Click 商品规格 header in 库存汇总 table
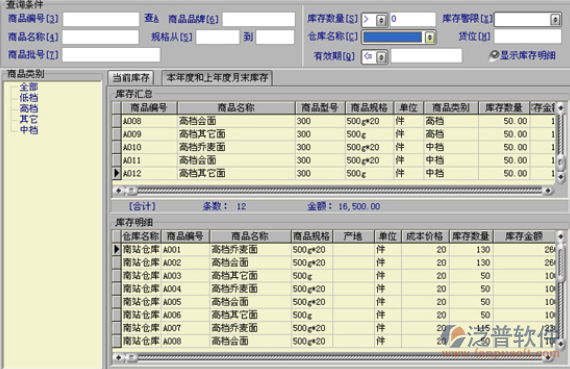The width and height of the screenshot is (570, 369). pyautogui.click(x=369, y=108)
